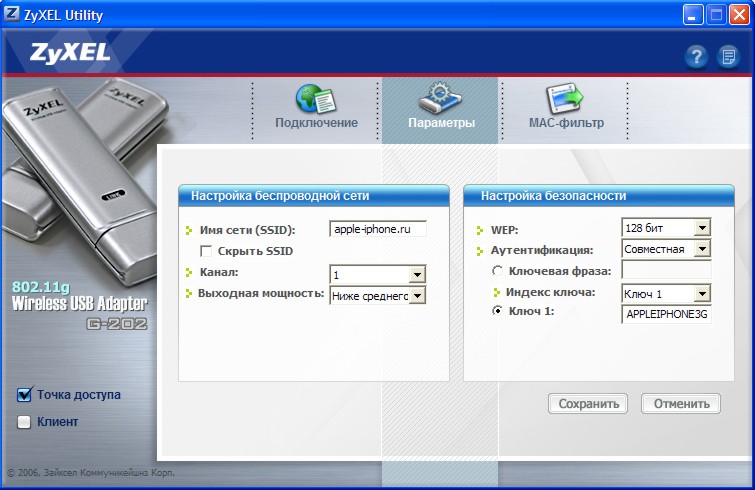Switch to the Параметры tab

point(441,111)
